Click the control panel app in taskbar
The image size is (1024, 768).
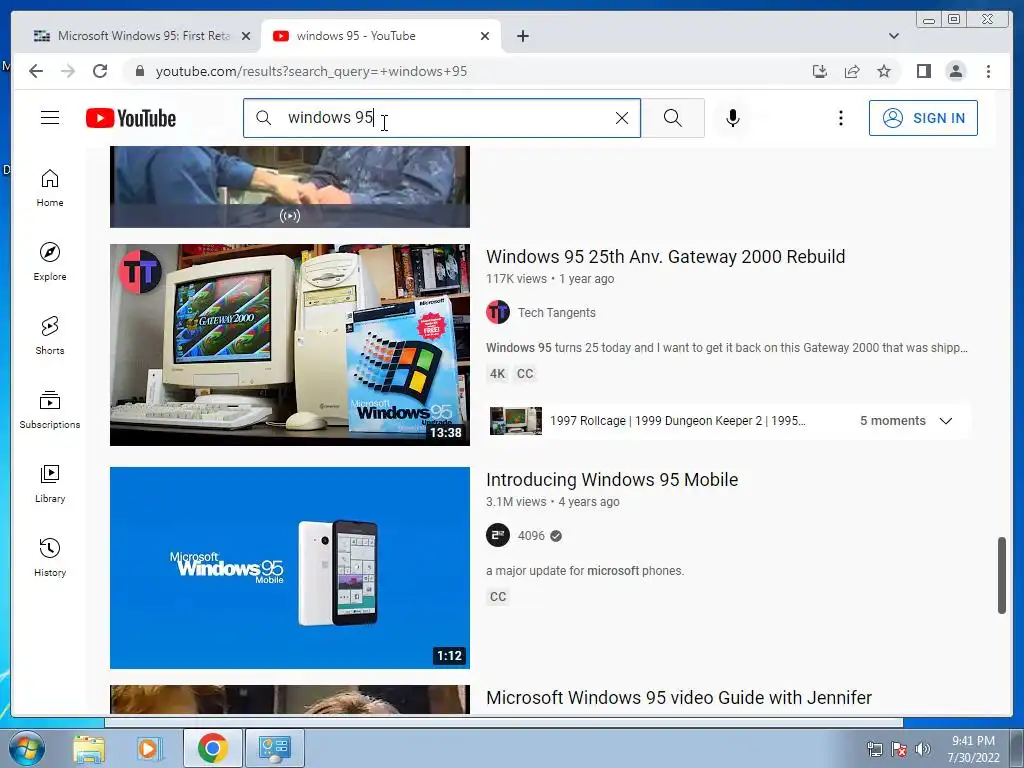[x=274, y=748]
